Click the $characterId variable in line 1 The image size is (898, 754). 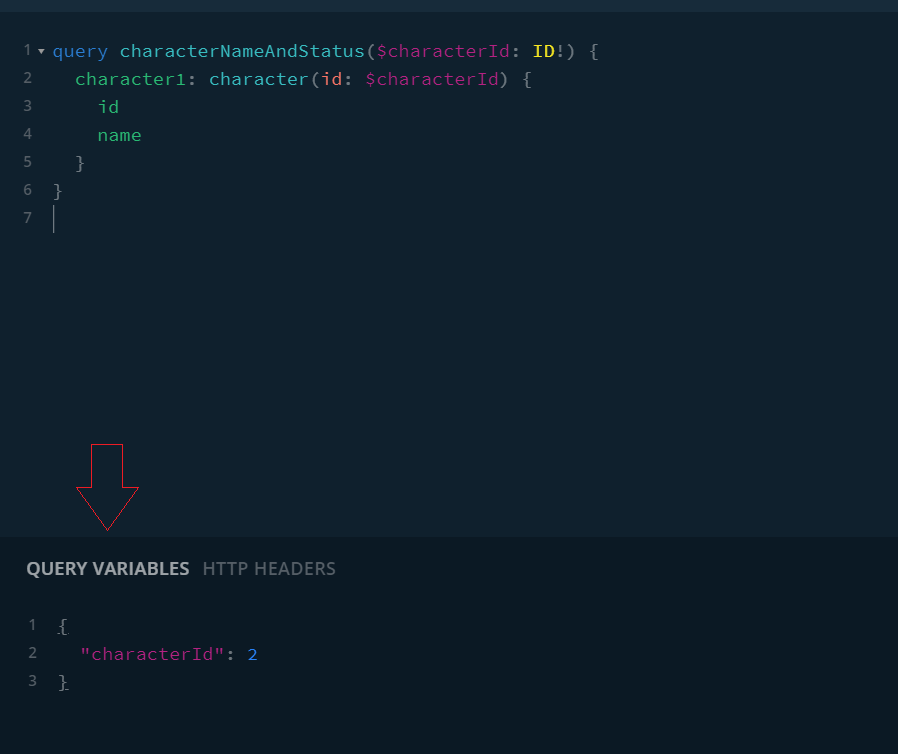[443, 52]
